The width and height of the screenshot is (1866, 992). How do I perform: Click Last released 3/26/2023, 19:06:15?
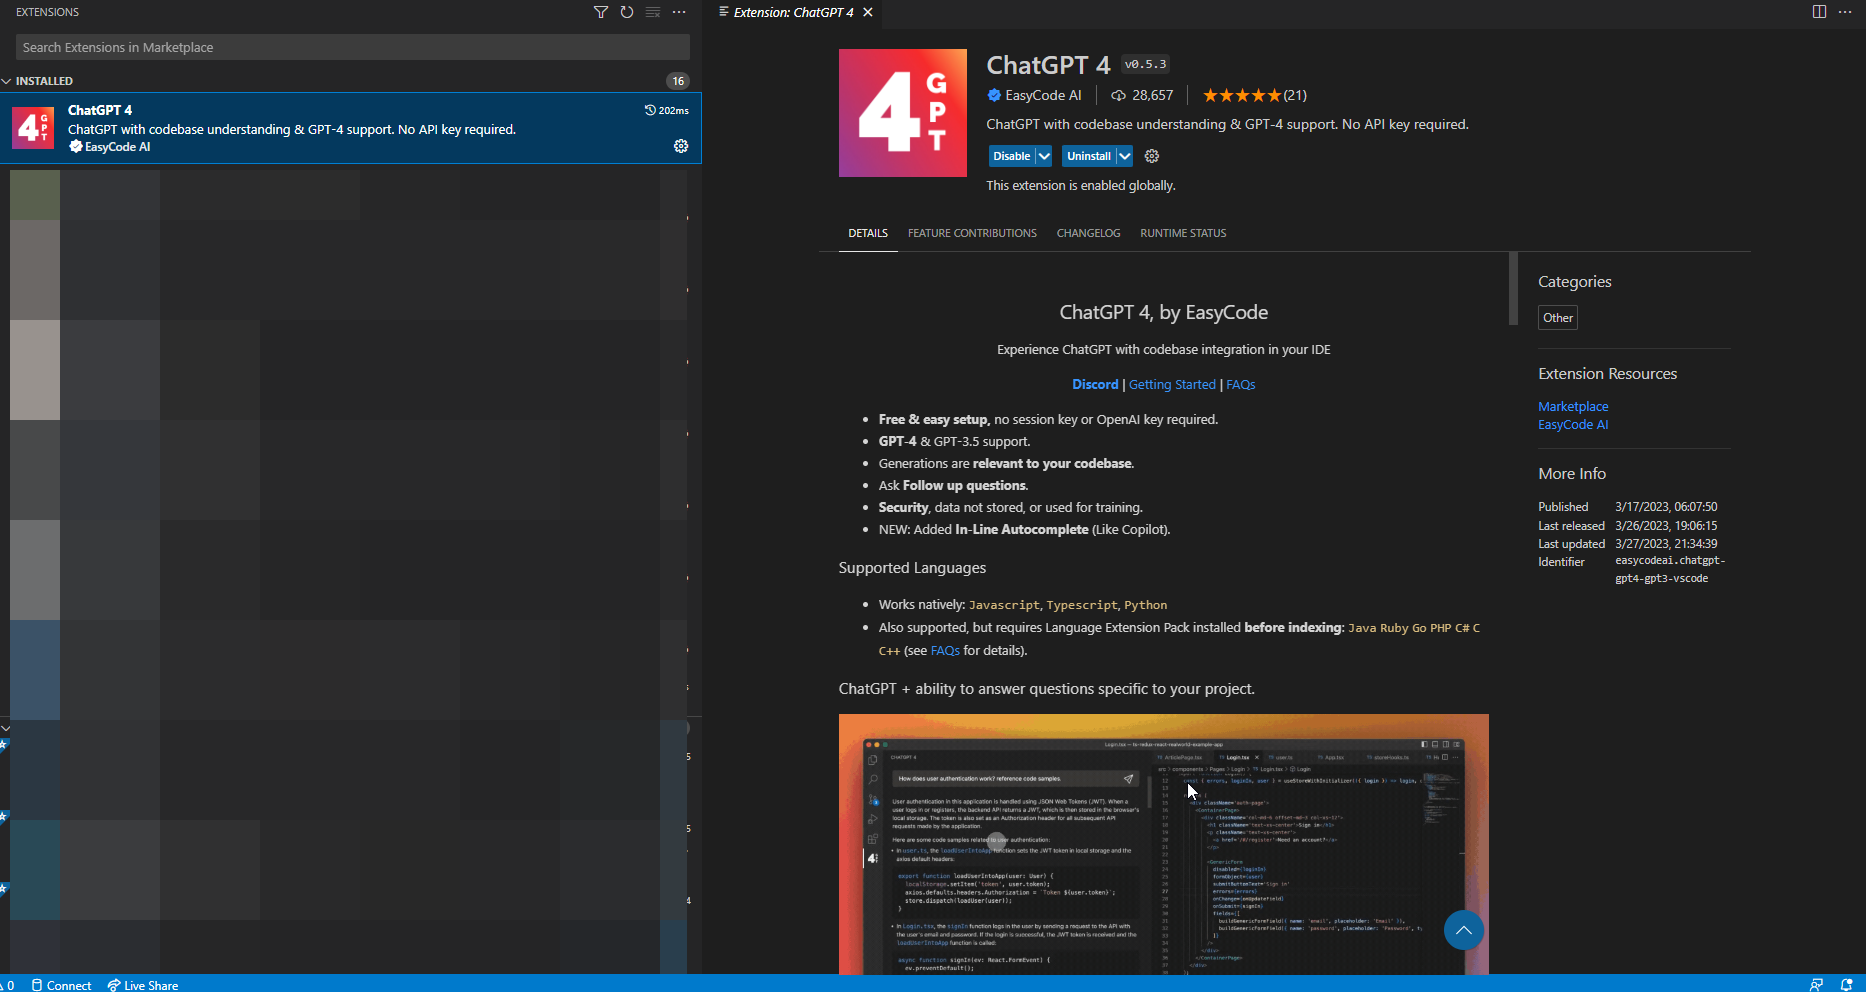coord(1666,526)
